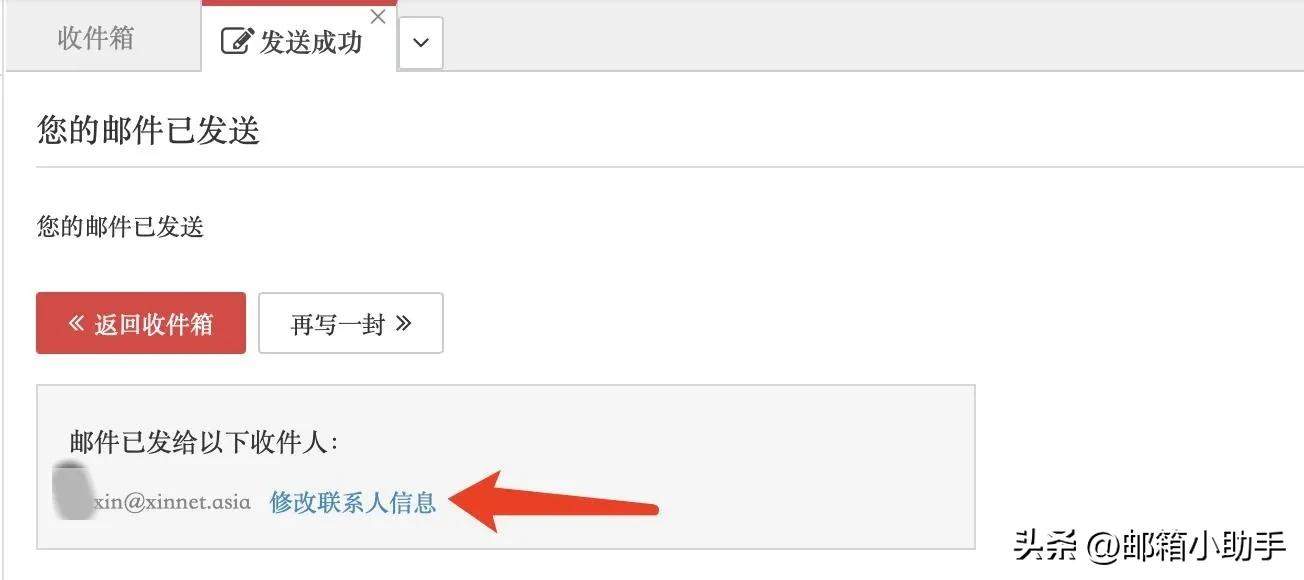Click the double-right arrow icon in 再写一封
The width and height of the screenshot is (1304, 580).
[403, 323]
